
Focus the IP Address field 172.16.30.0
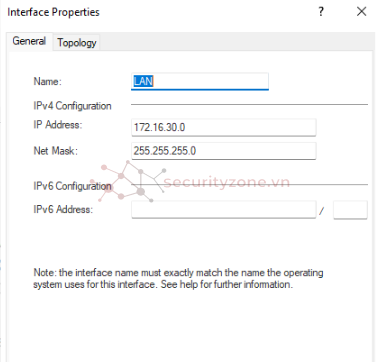click(223, 127)
